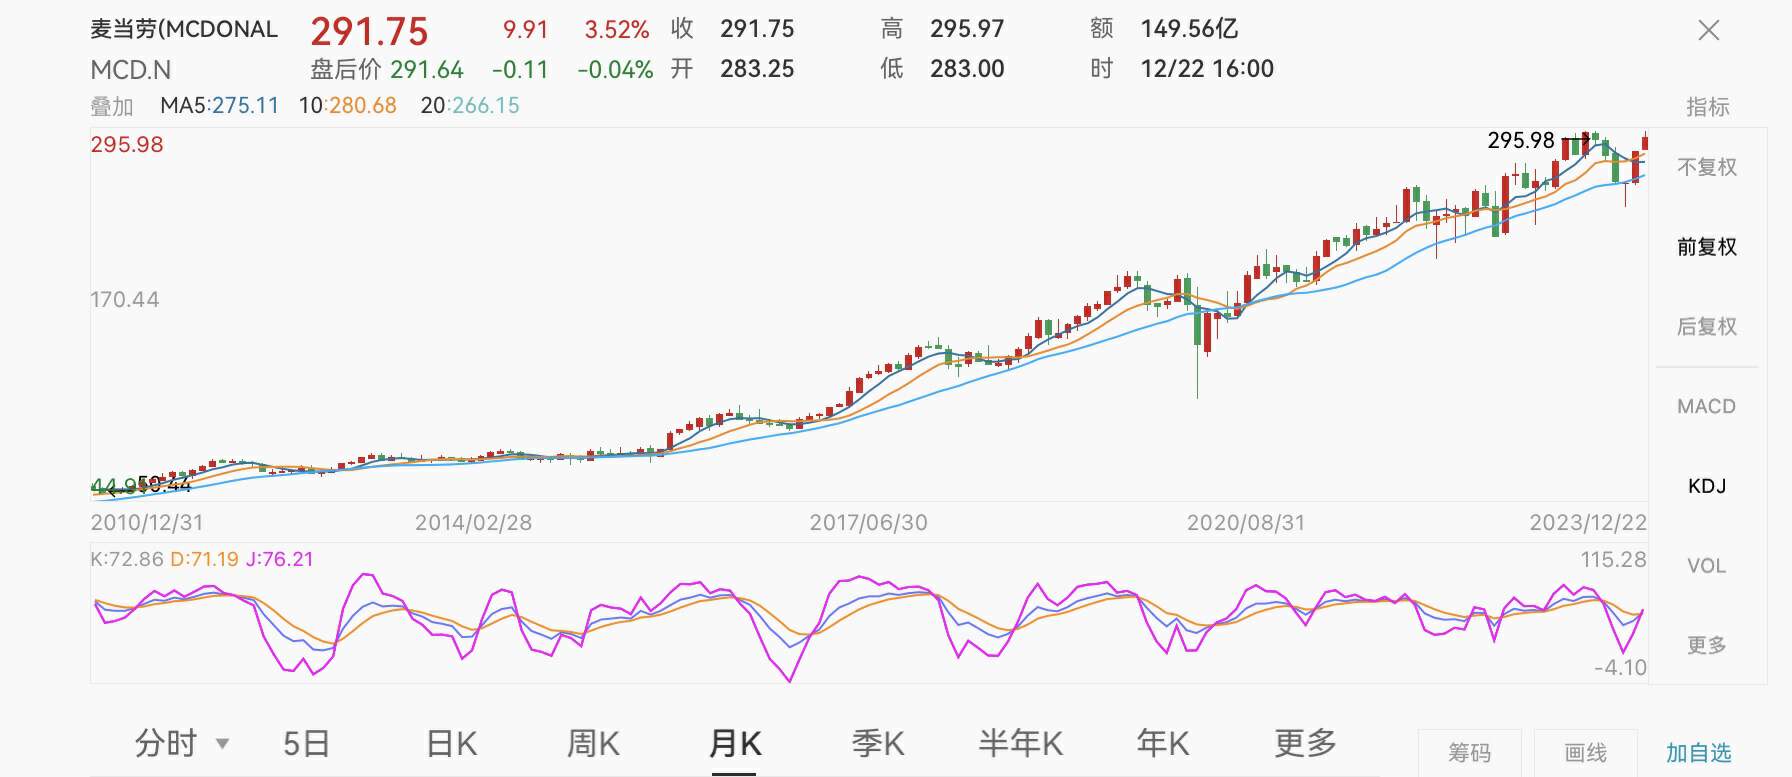Show the MACD indicator

tap(1706, 407)
